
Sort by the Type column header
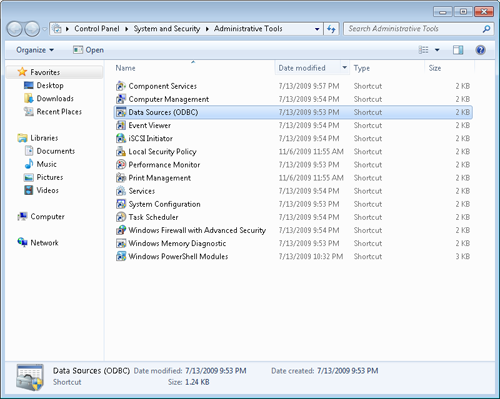[362, 68]
